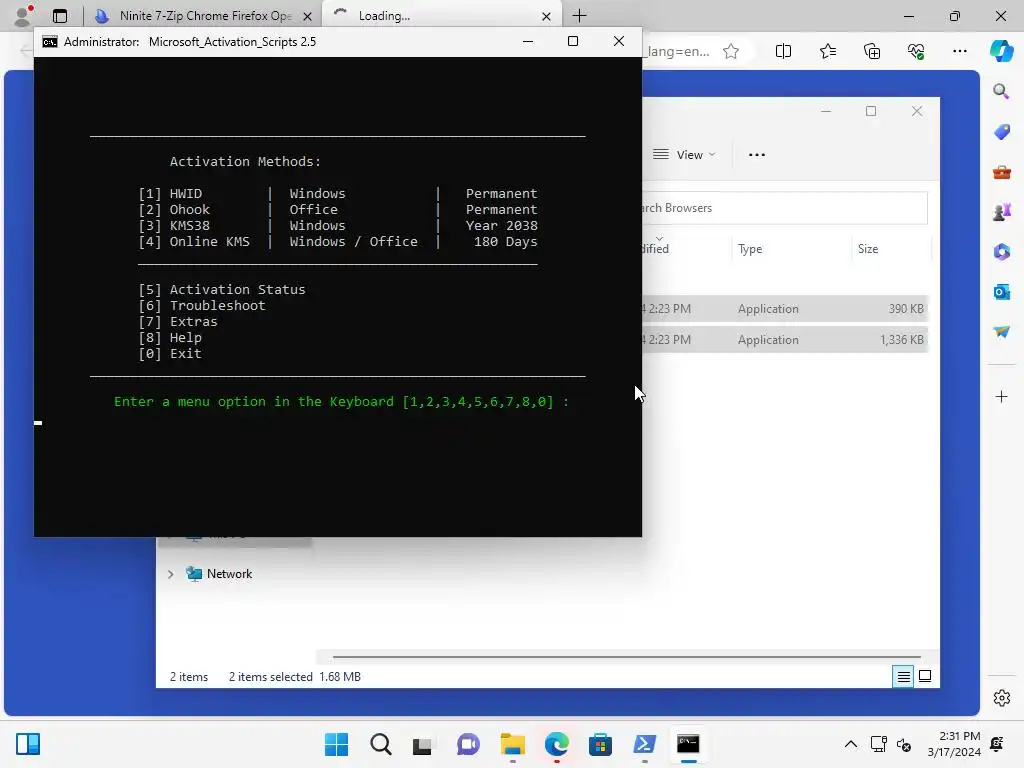Open Edge sidebar Drop paper plane icon

(1001, 332)
